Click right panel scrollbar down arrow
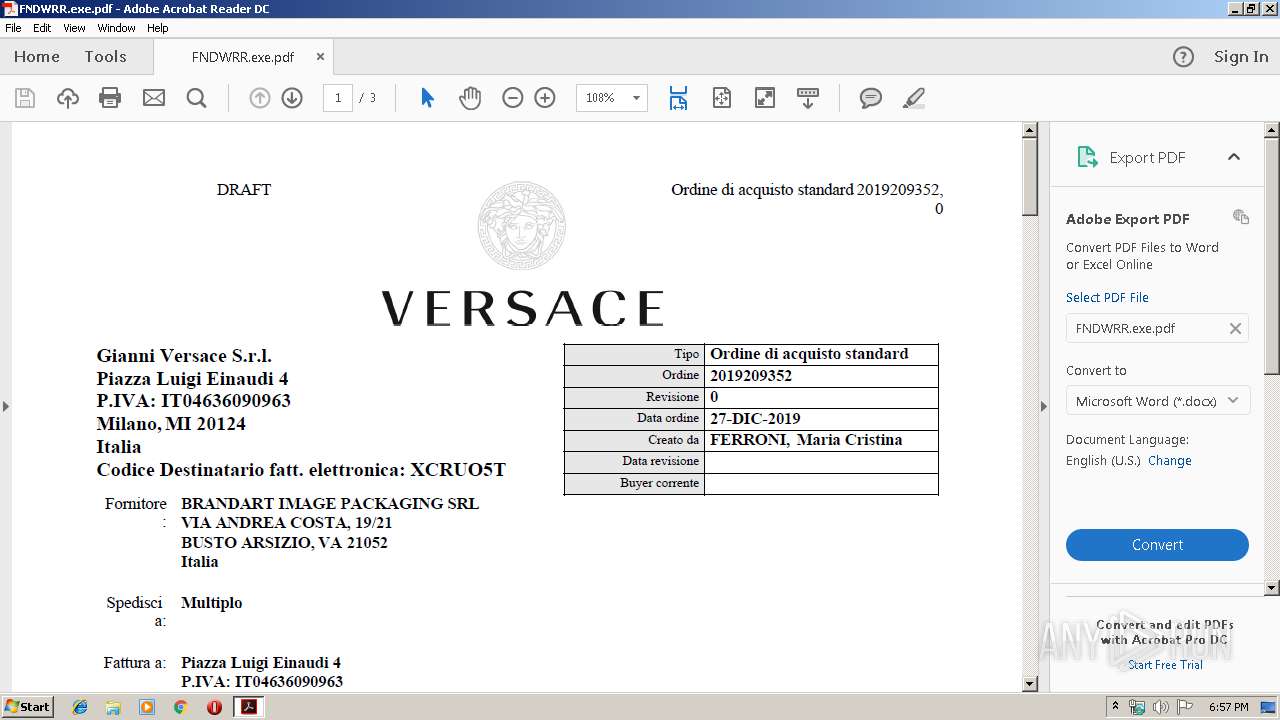 (x=1272, y=588)
